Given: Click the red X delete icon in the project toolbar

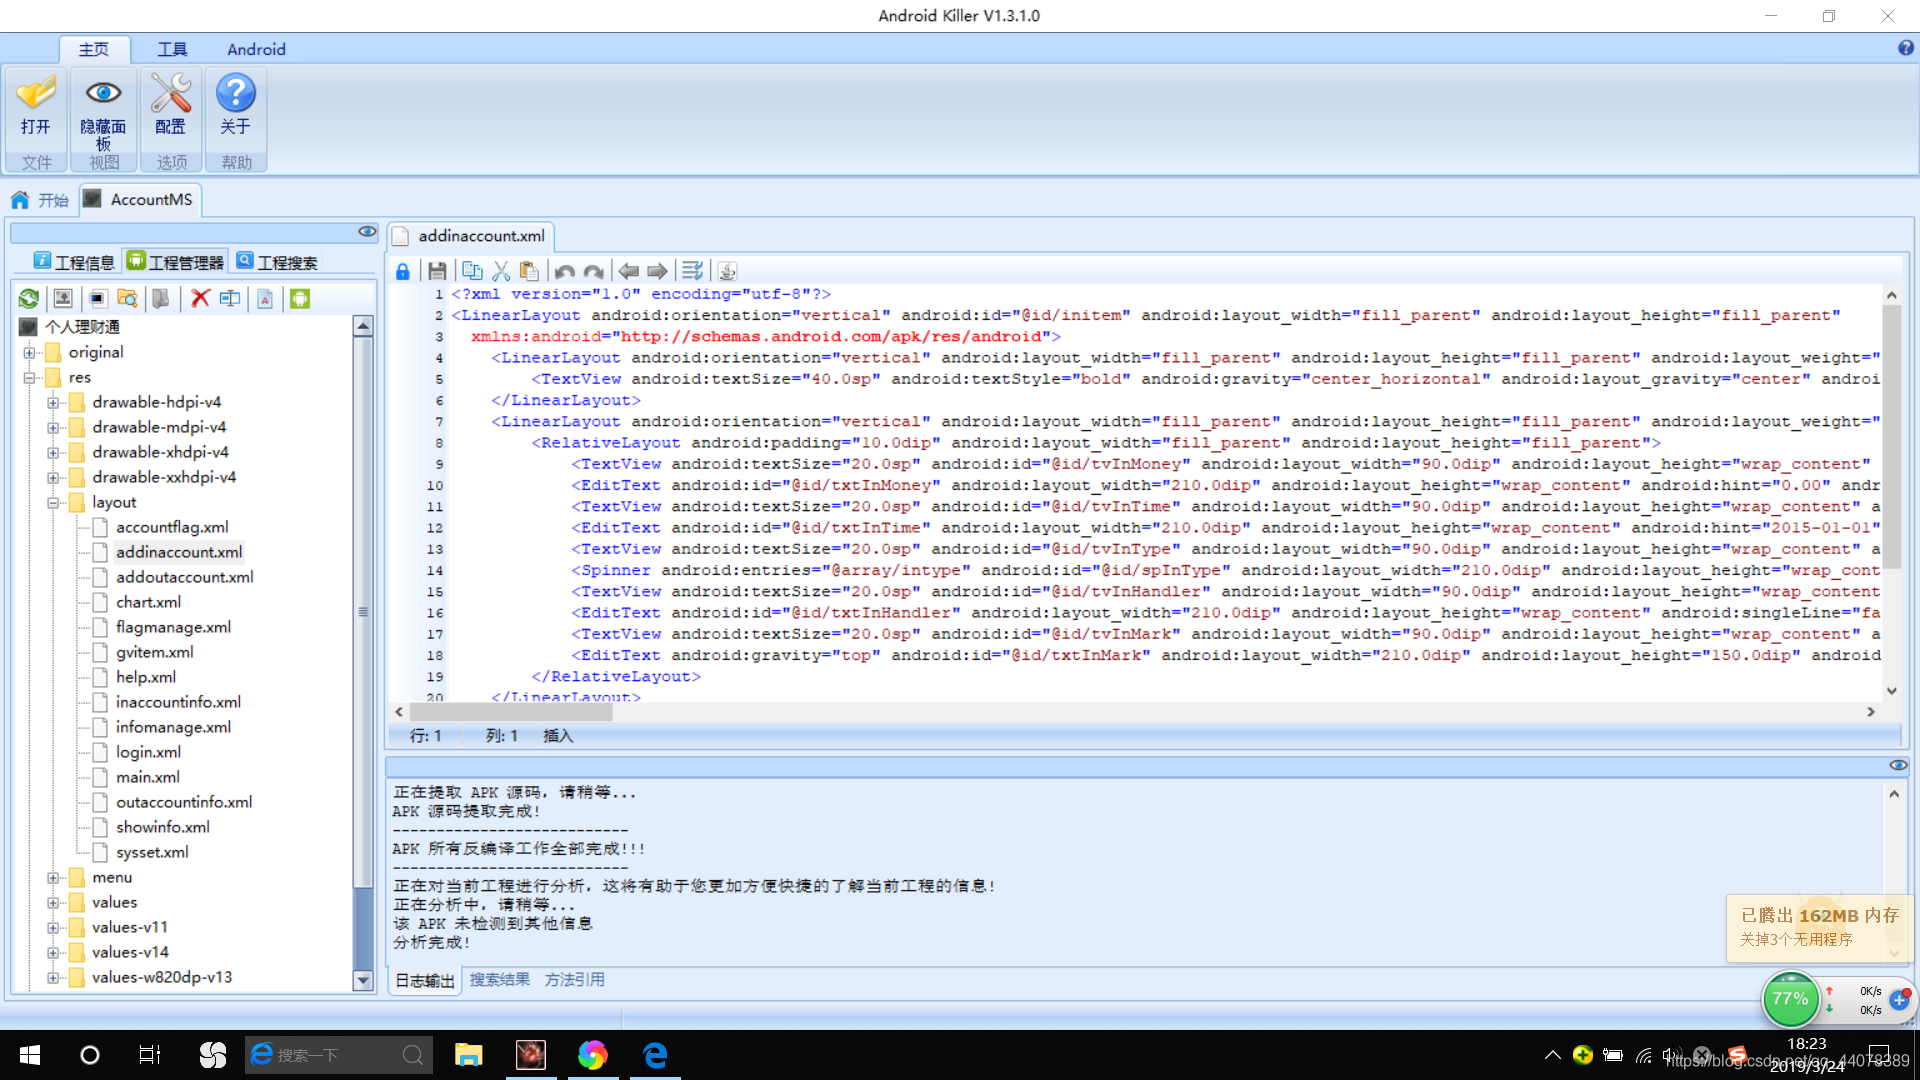Looking at the screenshot, I should pyautogui.click(x=200, y=298).
